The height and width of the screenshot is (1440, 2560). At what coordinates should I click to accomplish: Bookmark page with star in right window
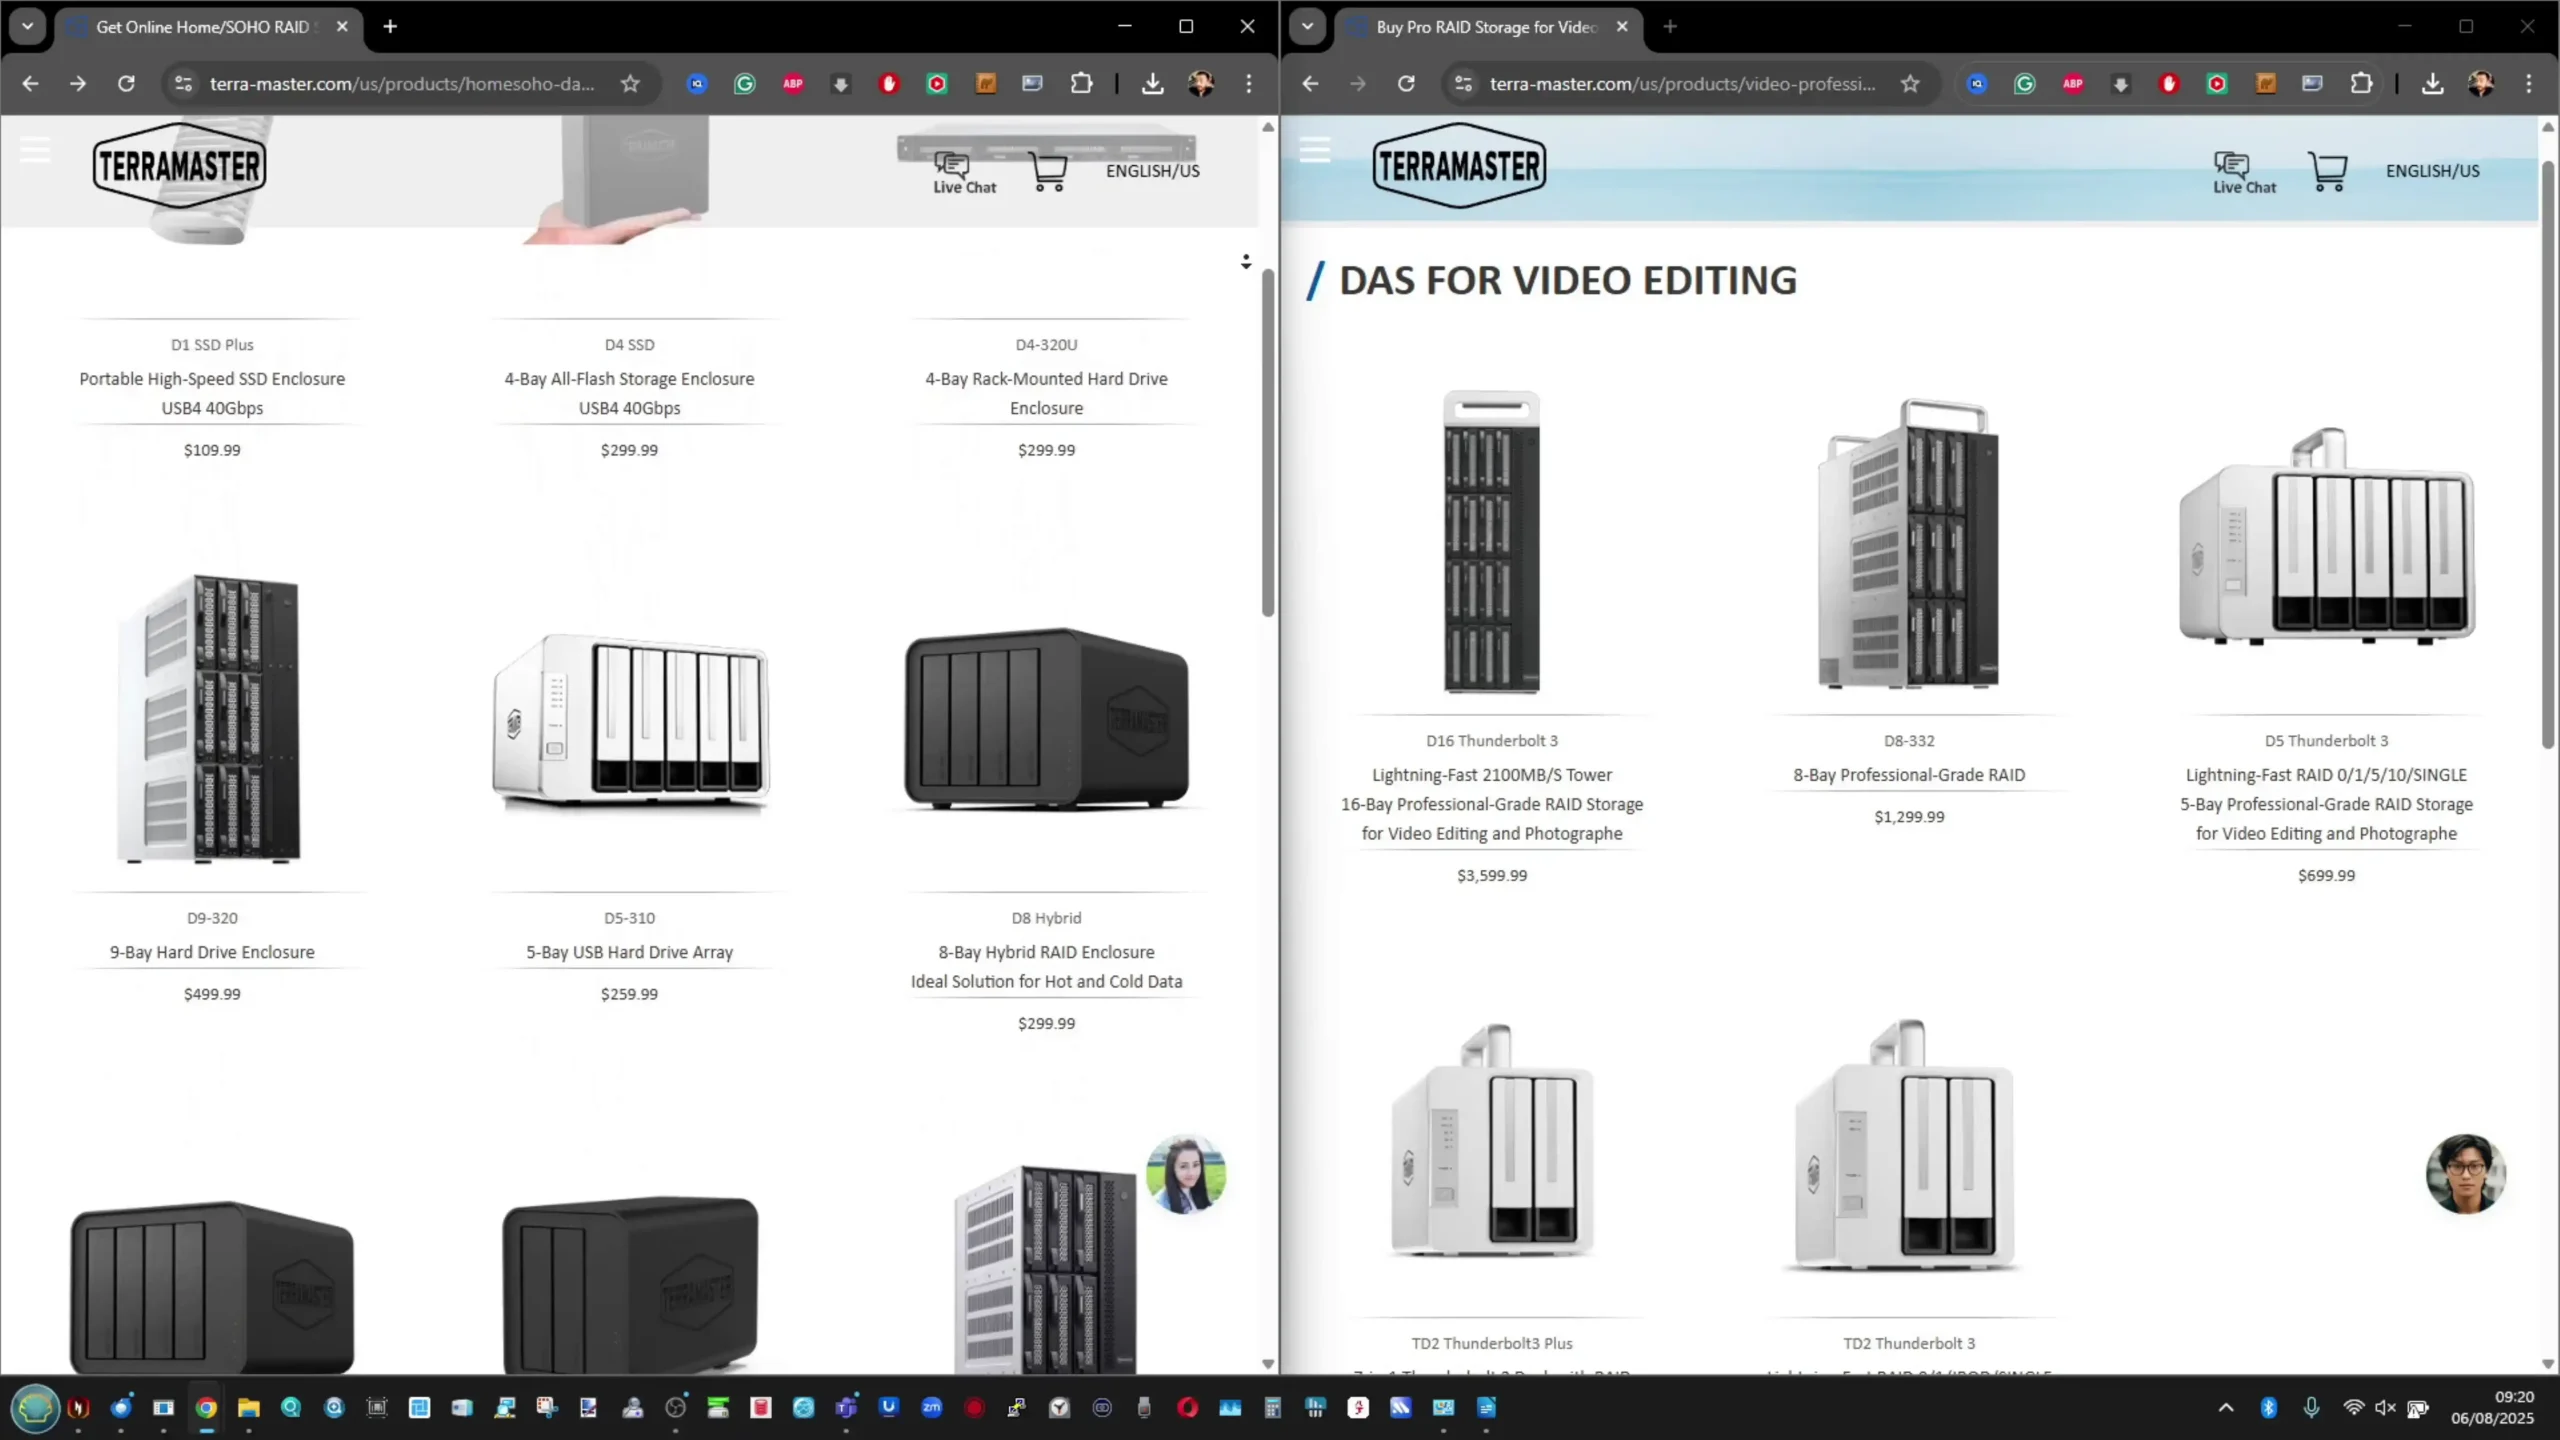tap(1910, 83)
